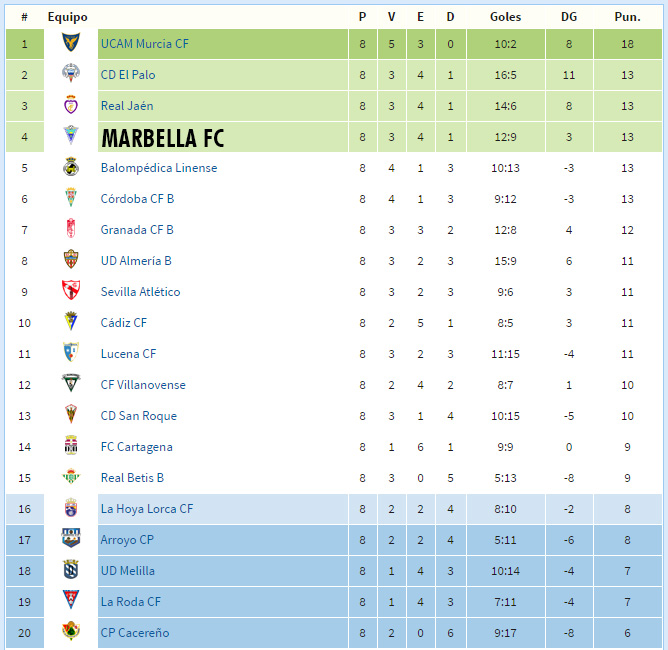Click the MARBELLA FC highlighted team name
Viewport: 668px width, 650px height.
tap(163, 138)
